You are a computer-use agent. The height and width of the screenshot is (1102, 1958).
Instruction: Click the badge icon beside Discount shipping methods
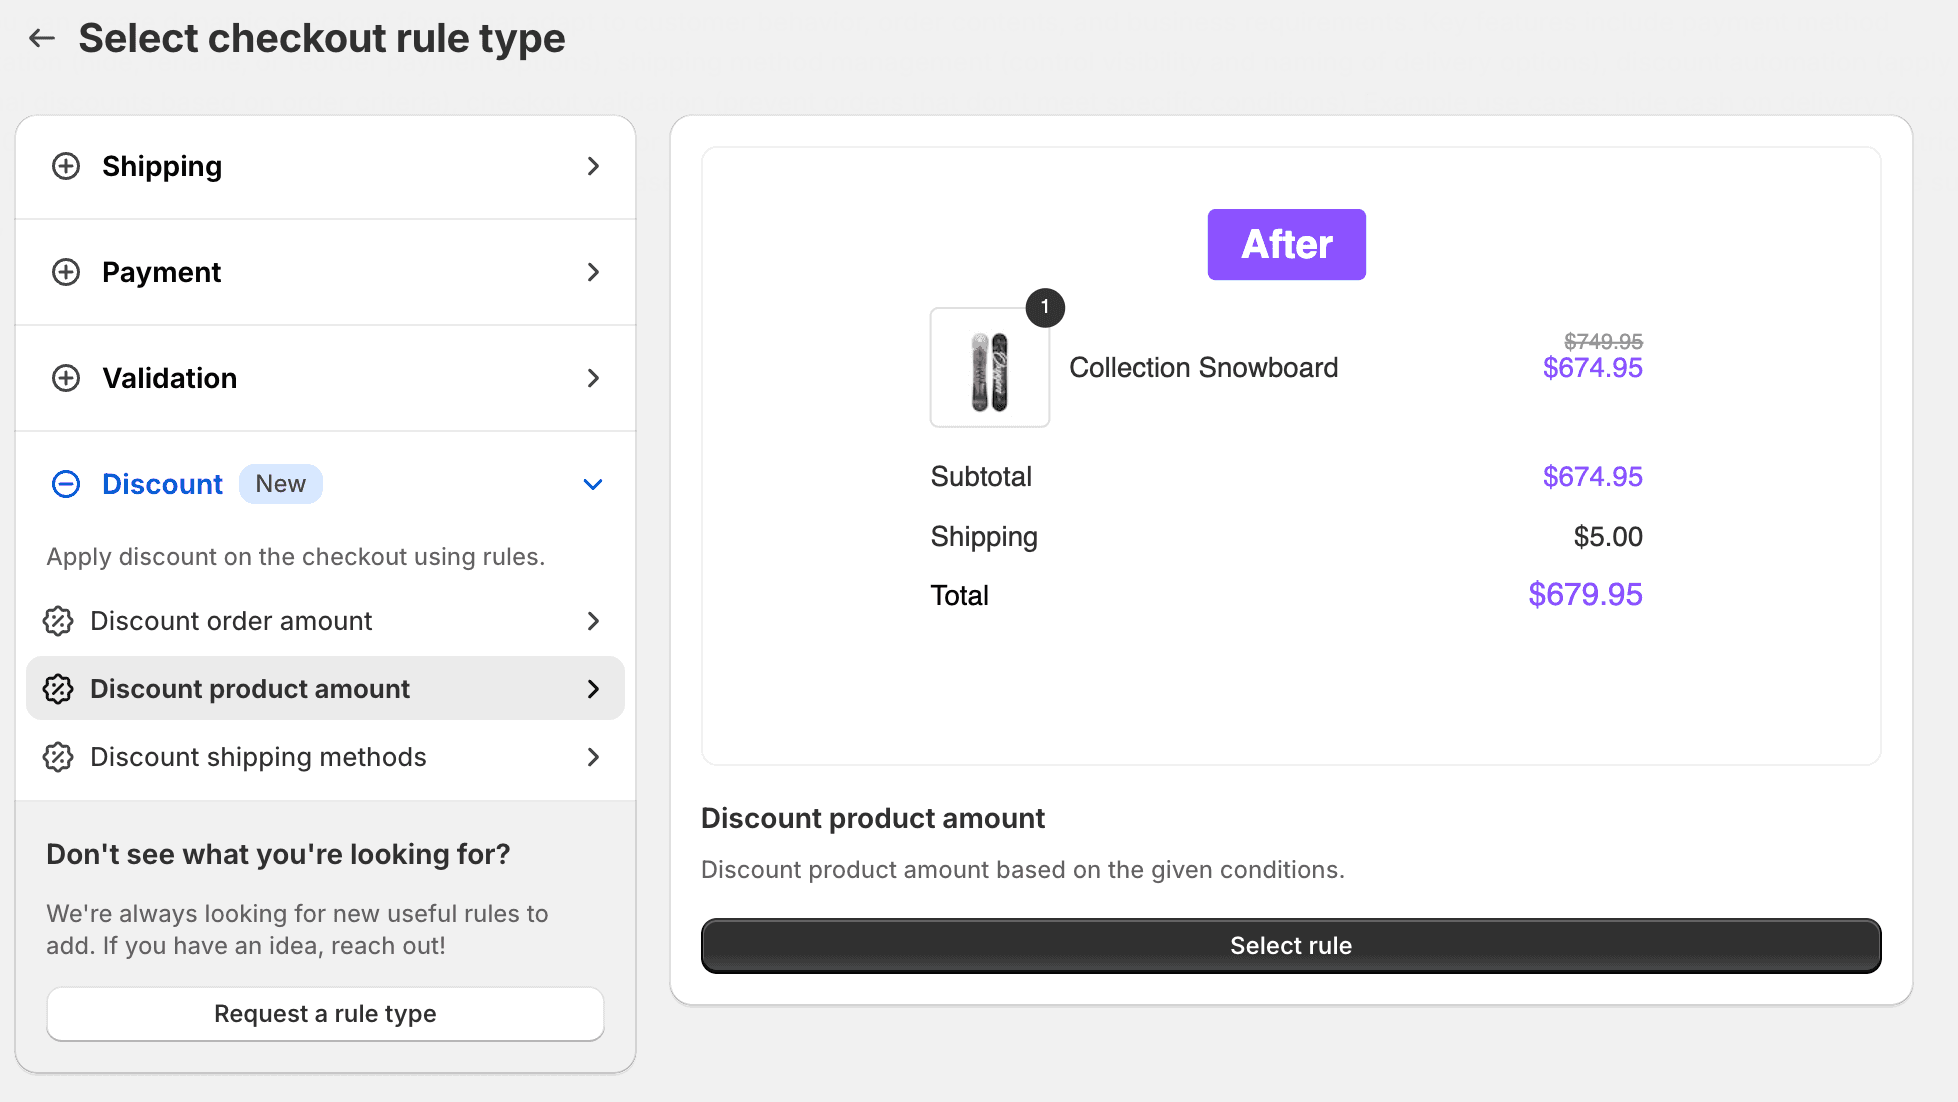tap(58, 757)
